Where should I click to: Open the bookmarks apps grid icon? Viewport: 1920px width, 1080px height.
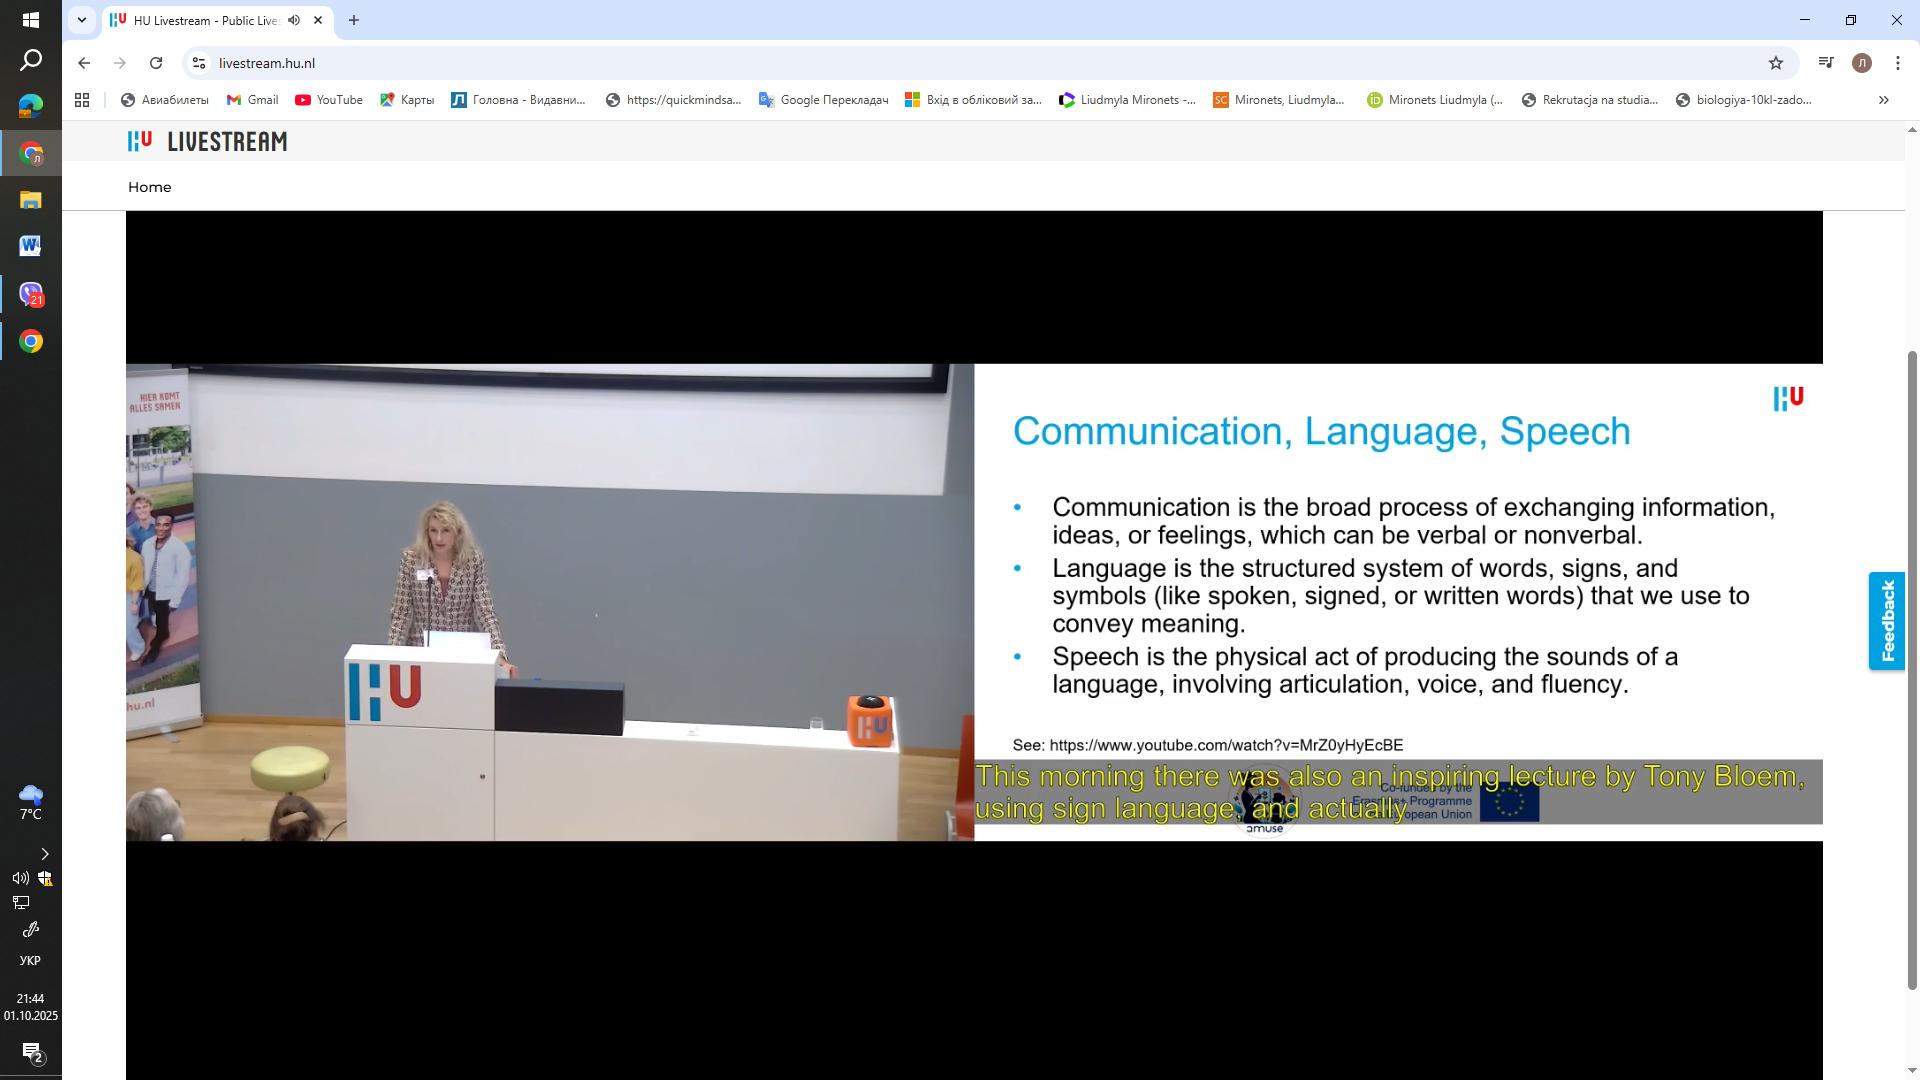pos(82,100)
